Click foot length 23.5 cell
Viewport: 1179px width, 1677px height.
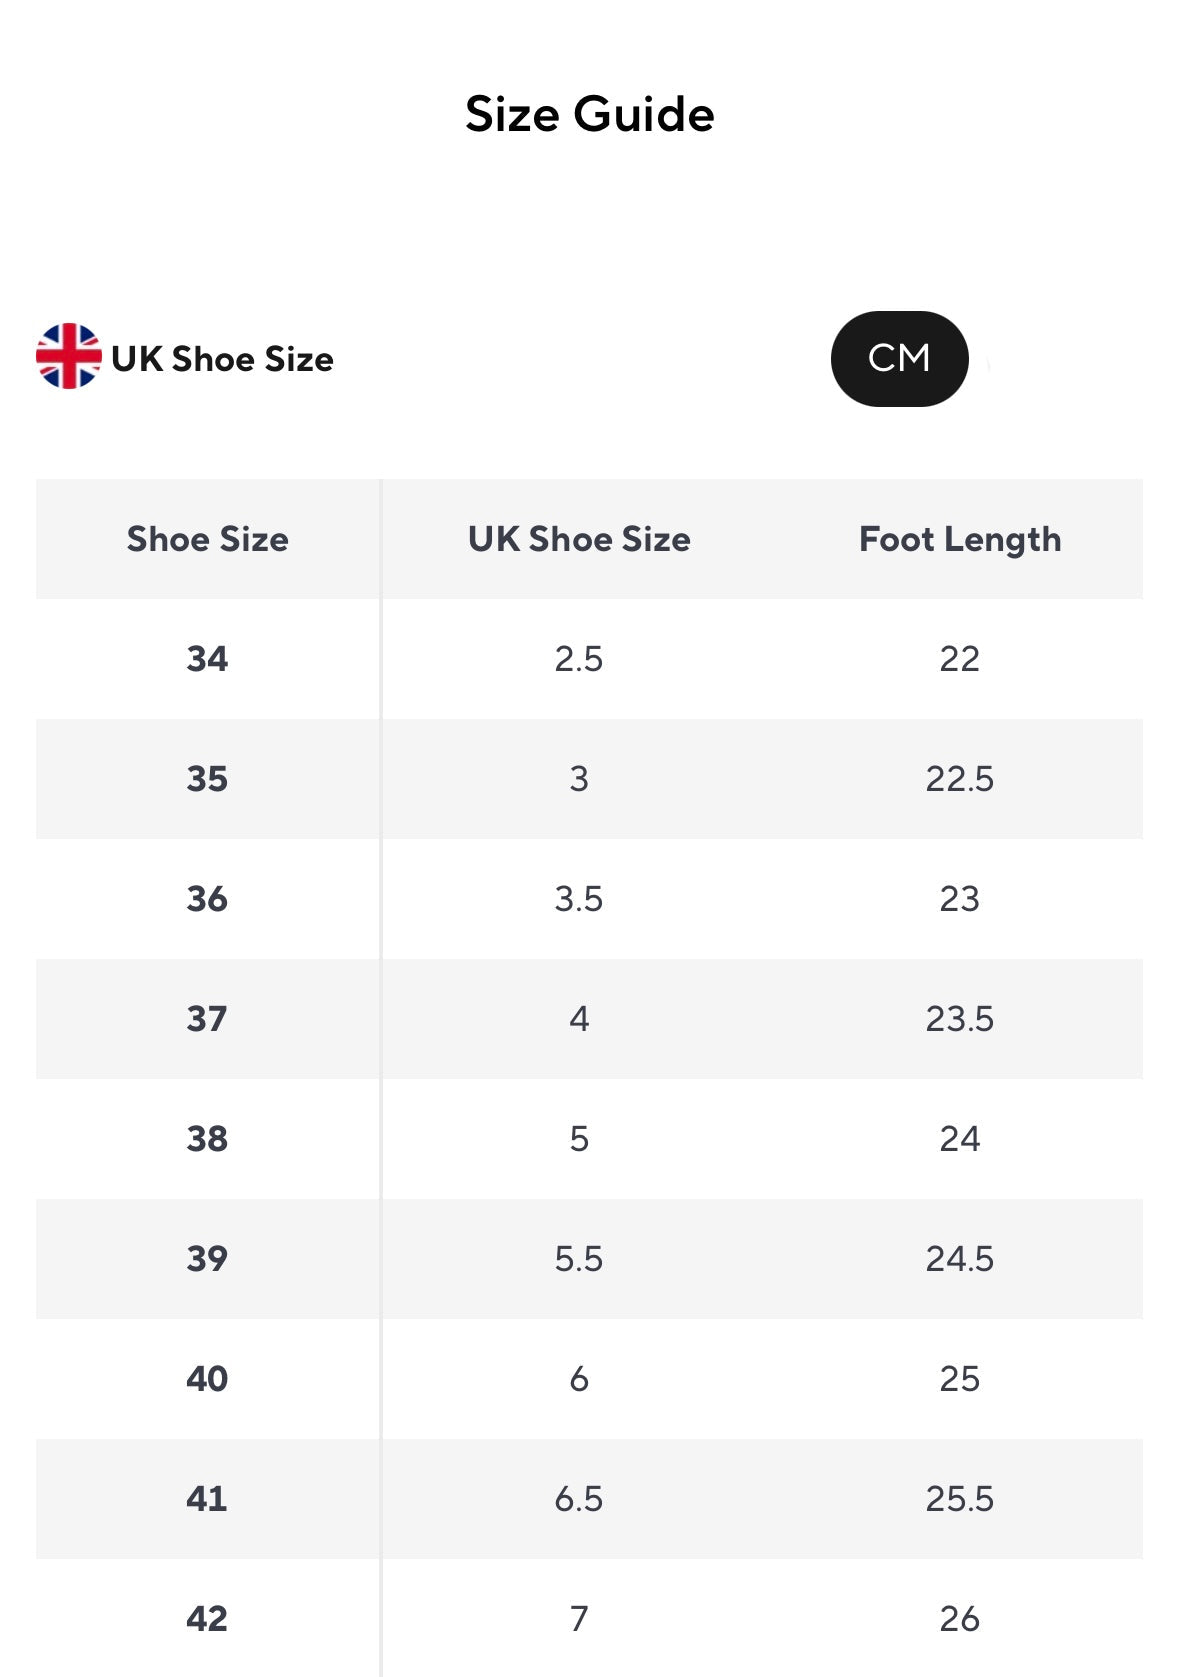(959, 1019)
